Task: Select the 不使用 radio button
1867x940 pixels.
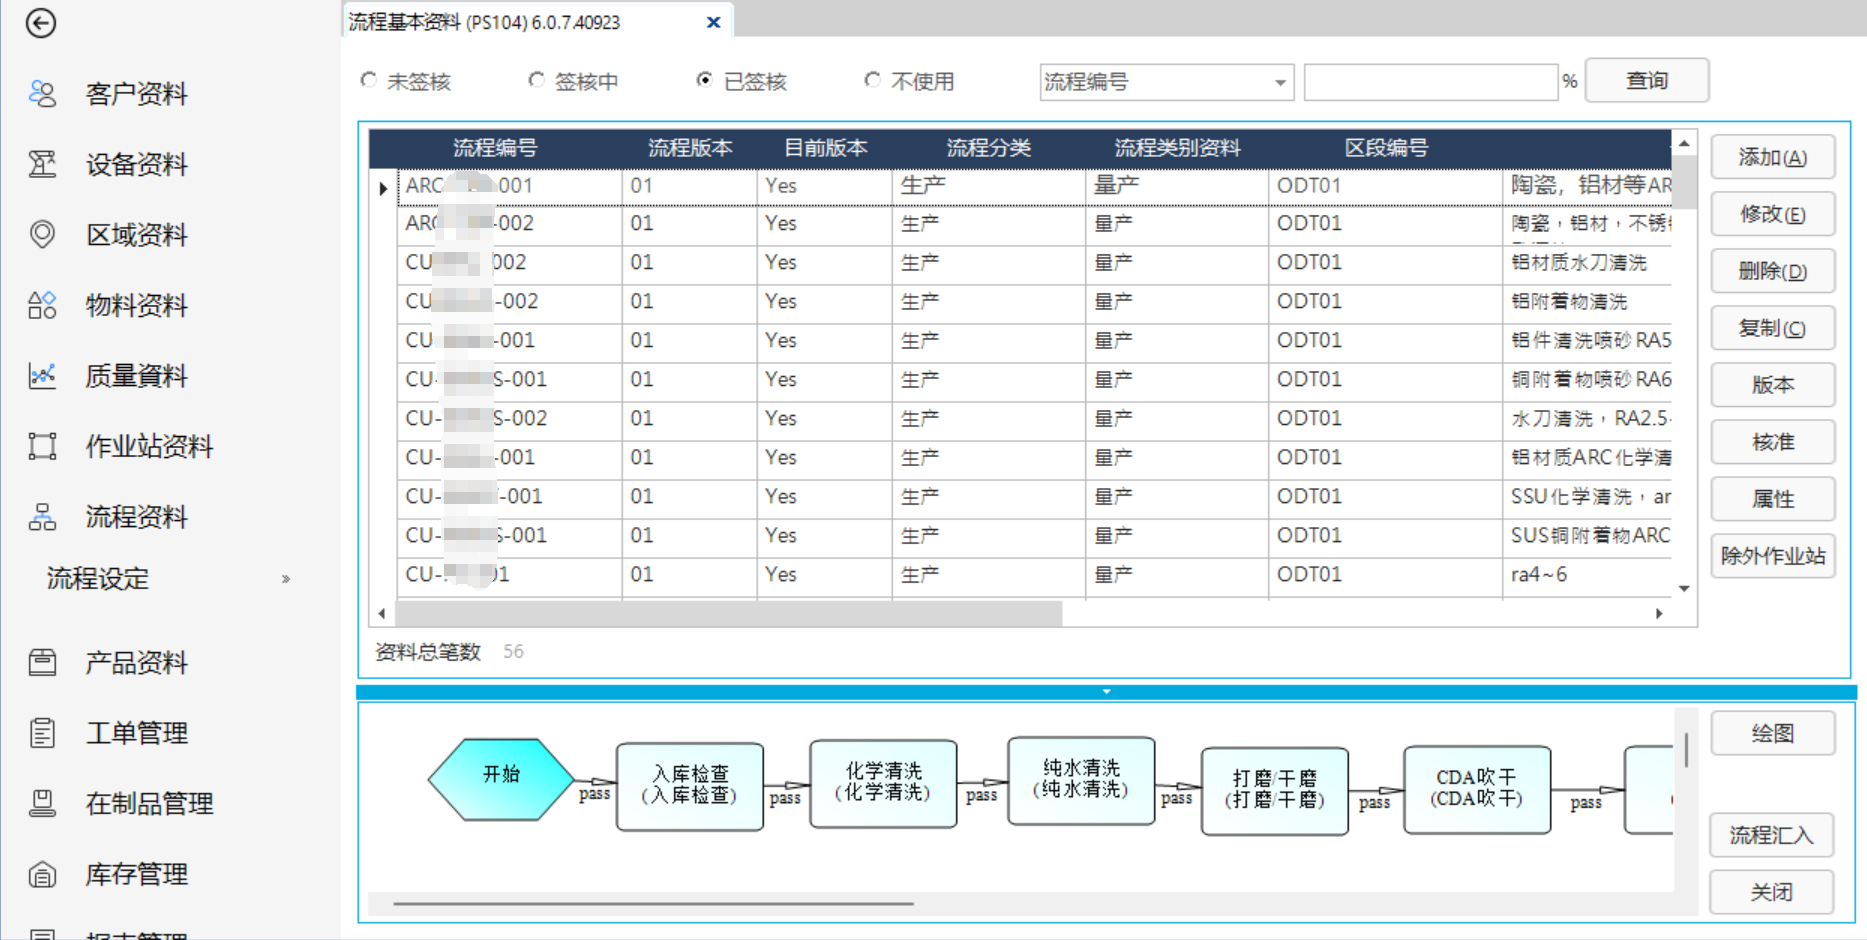Action: [x=873, y=80]
